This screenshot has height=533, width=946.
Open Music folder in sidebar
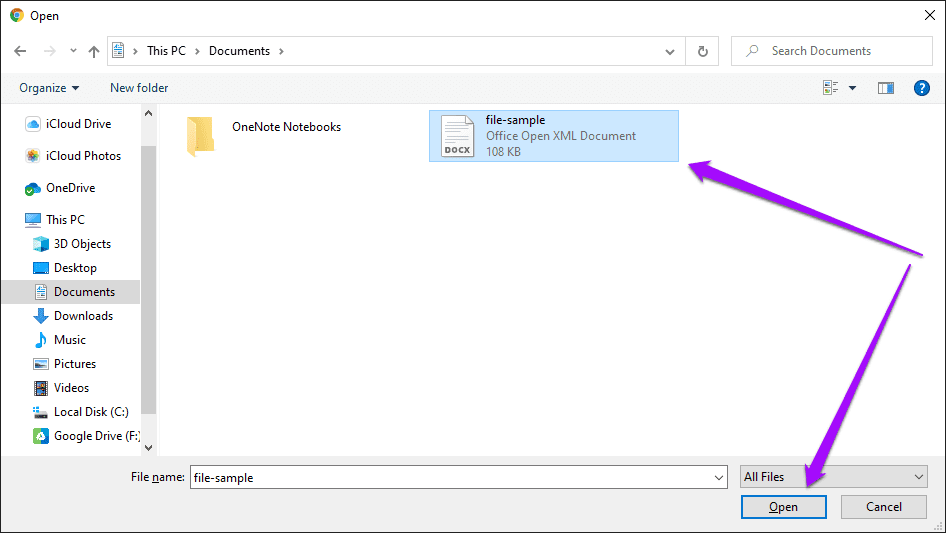[70, 340]
